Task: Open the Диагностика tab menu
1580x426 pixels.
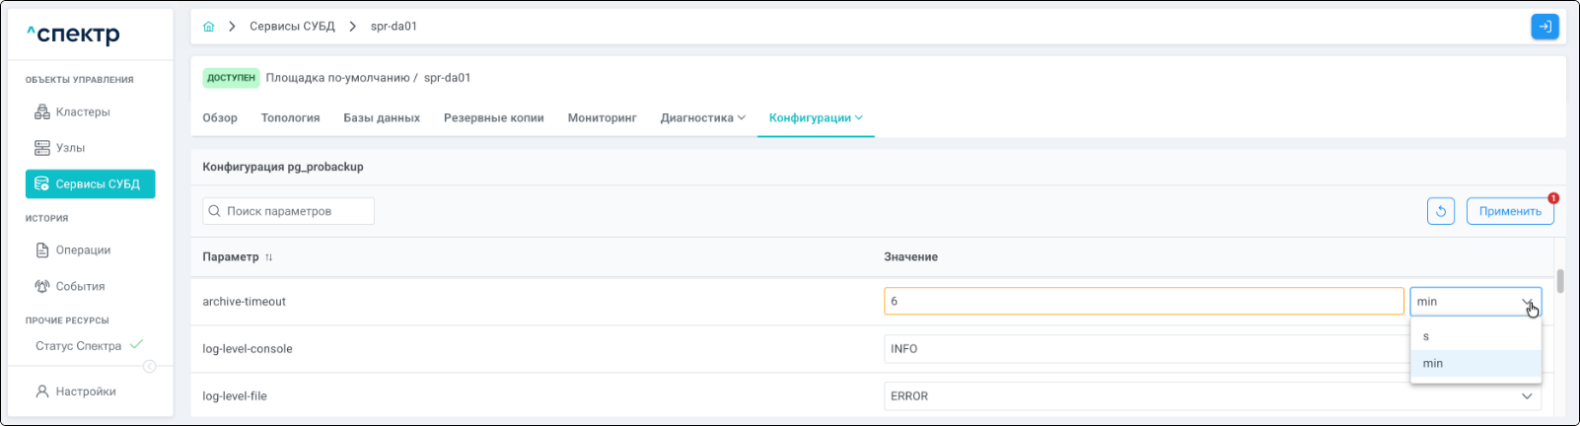Action: [702, 118]
